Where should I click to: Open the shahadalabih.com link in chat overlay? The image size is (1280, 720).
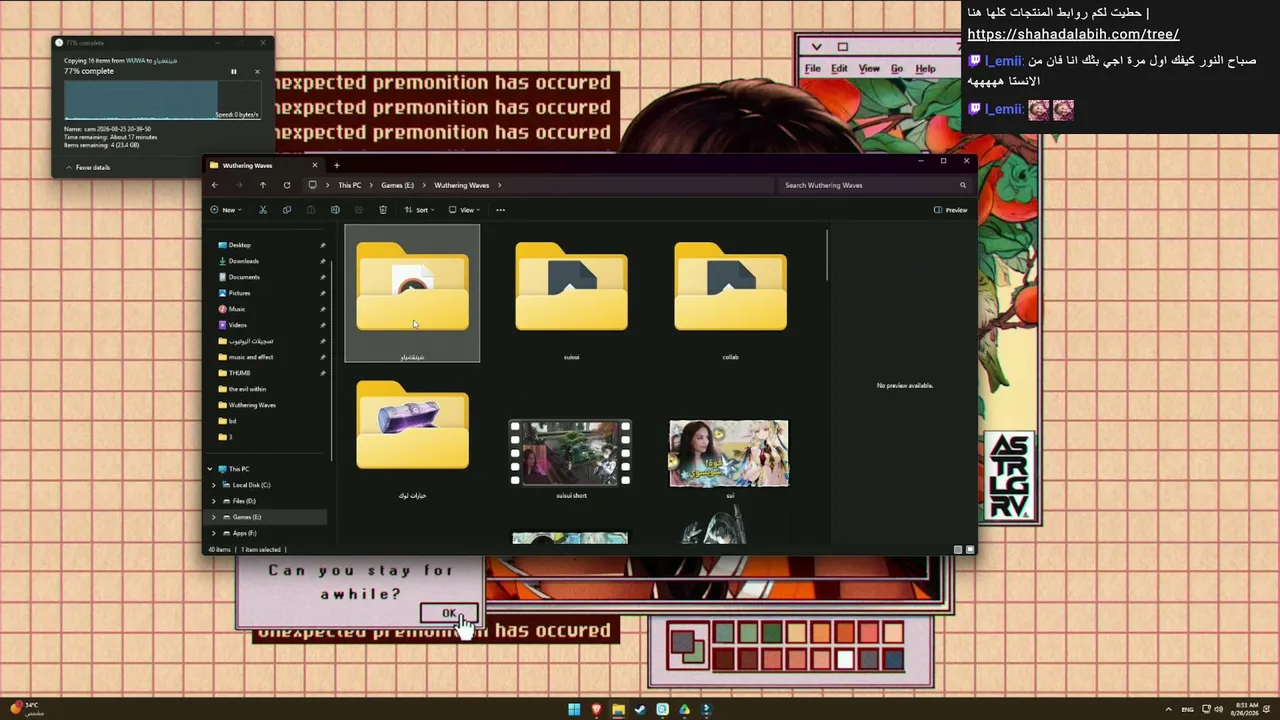[1073, 34]
